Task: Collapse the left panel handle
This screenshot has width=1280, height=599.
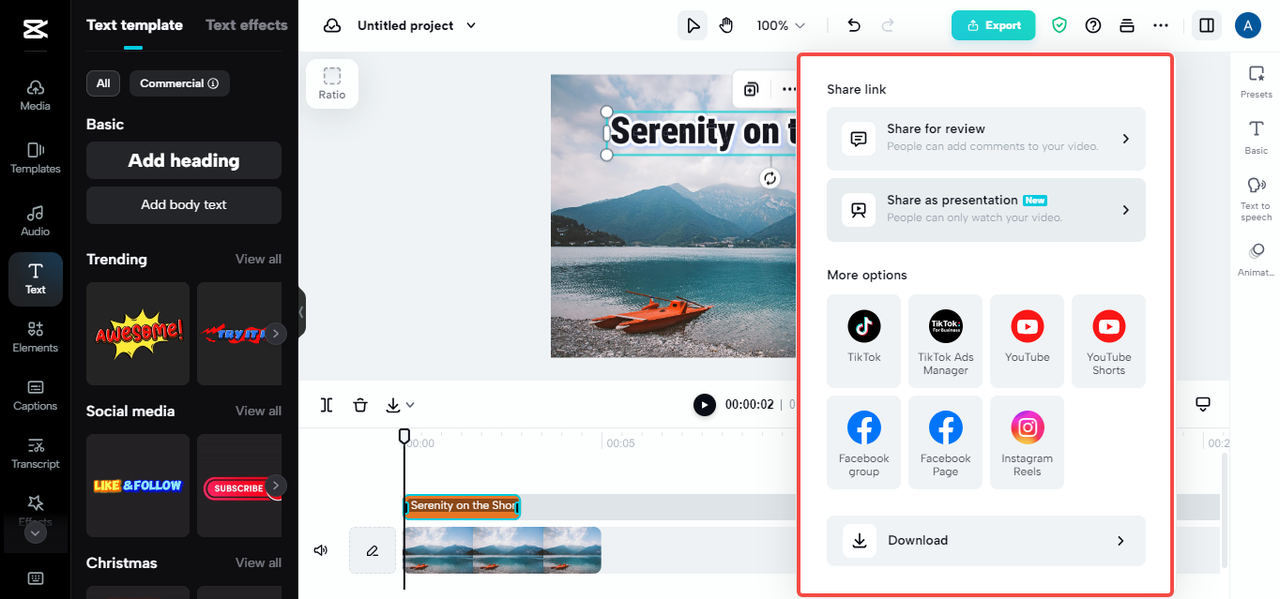Action: (301, 313)
